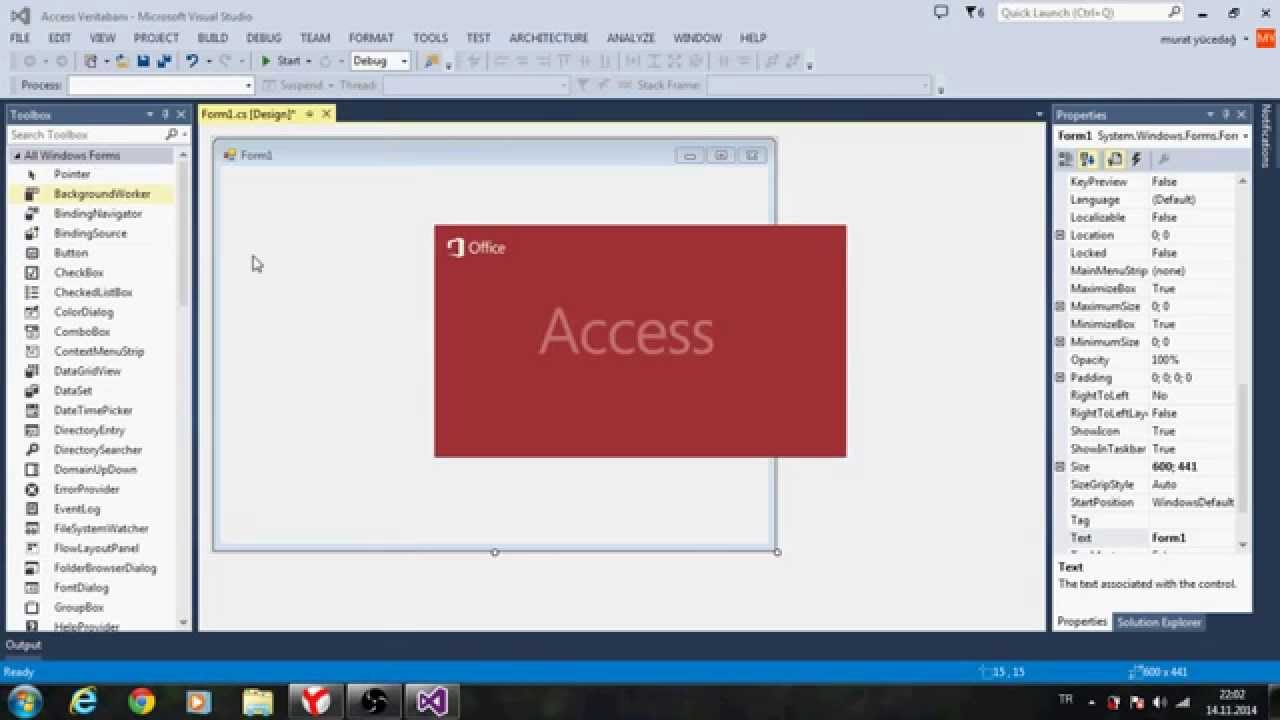Screen dimensions: 1280x720
Task: Select Pointer in the Toolbox
Action: [72, 174]
